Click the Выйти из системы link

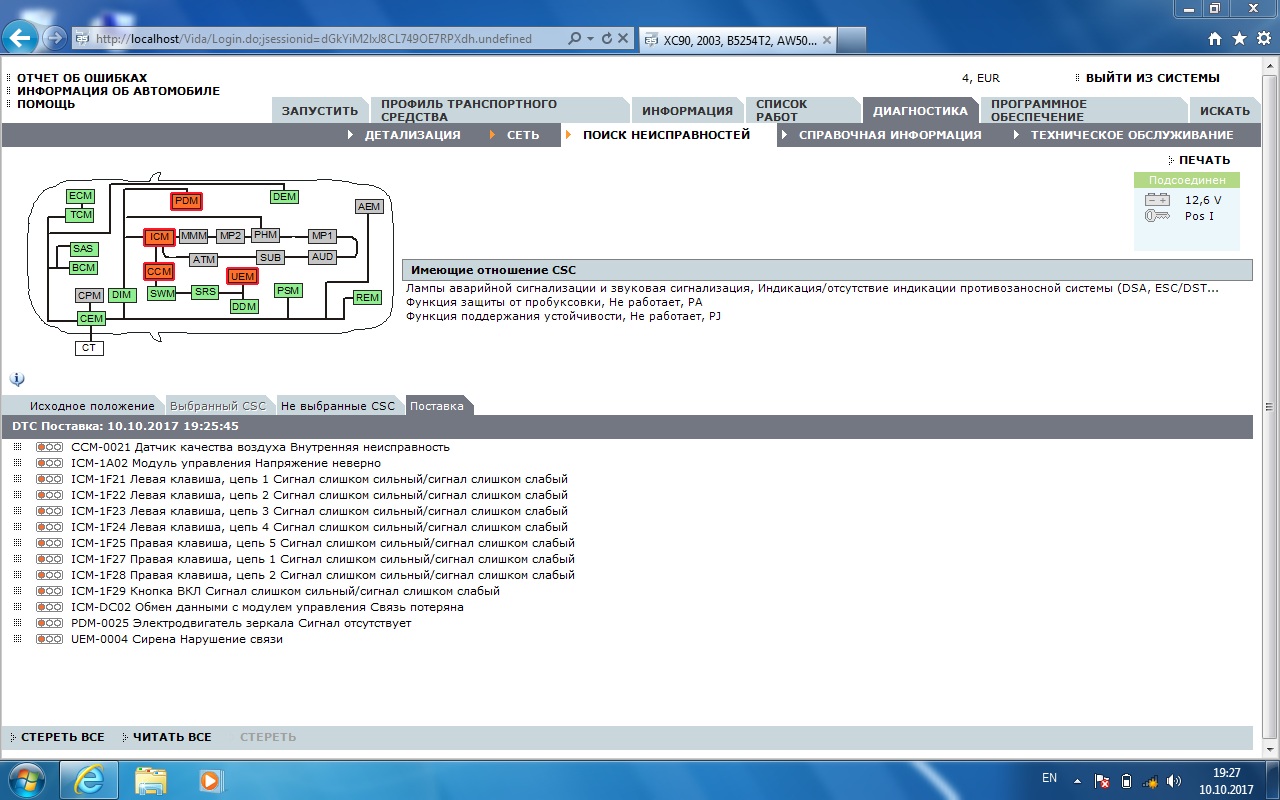click(x=1152, y=78)
